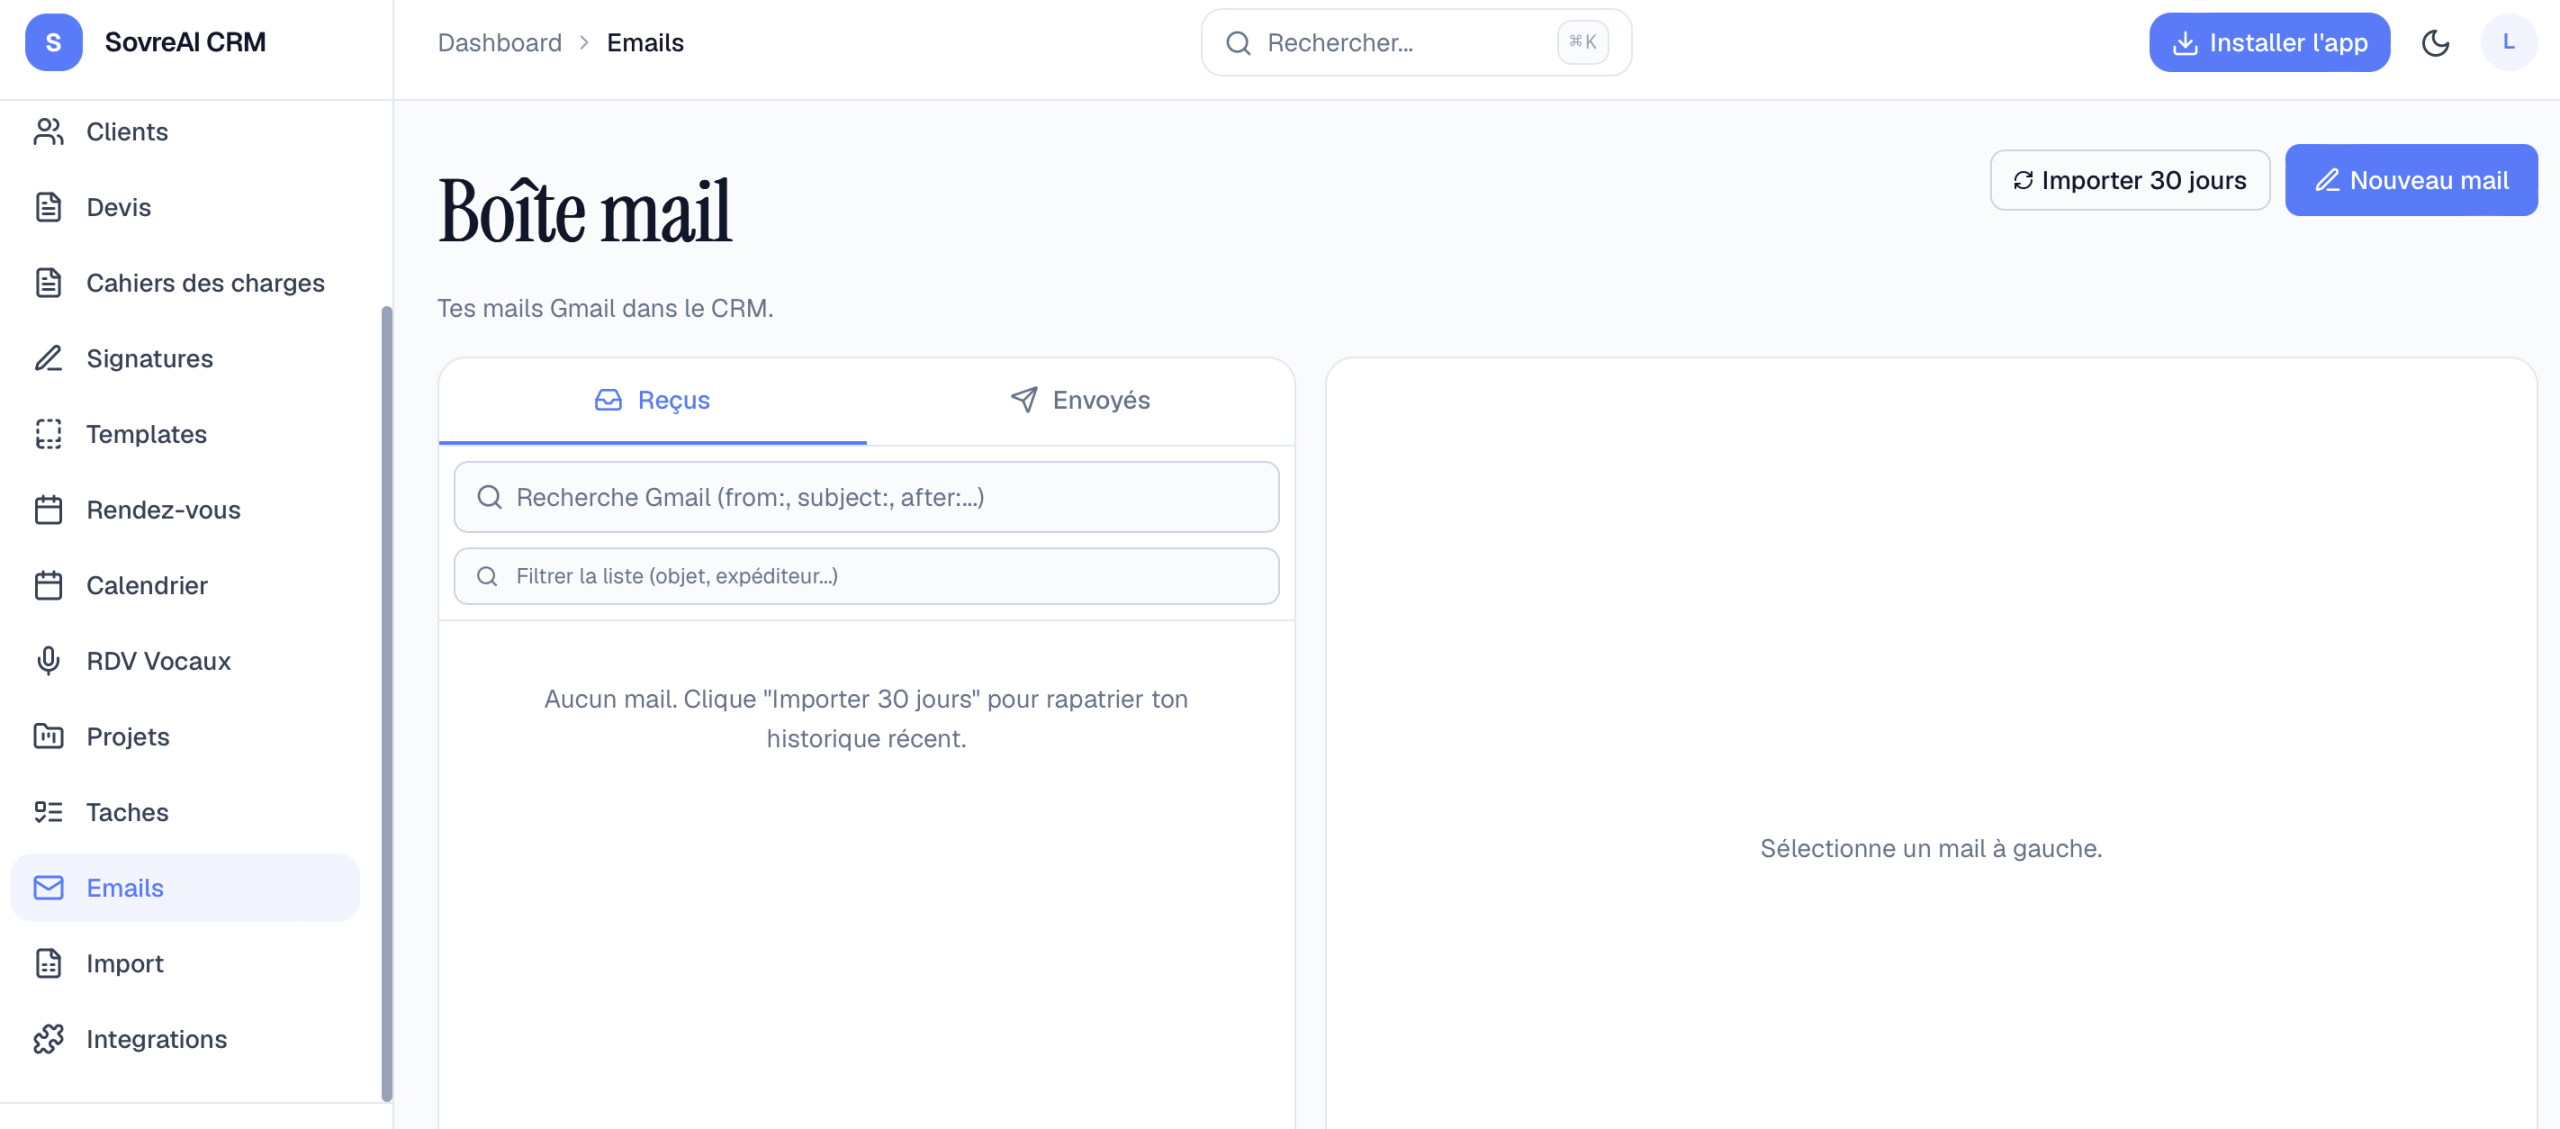Click the magnifier icon in top search bar
Screen dimensions: 2560x1129
click(1238, 43)
